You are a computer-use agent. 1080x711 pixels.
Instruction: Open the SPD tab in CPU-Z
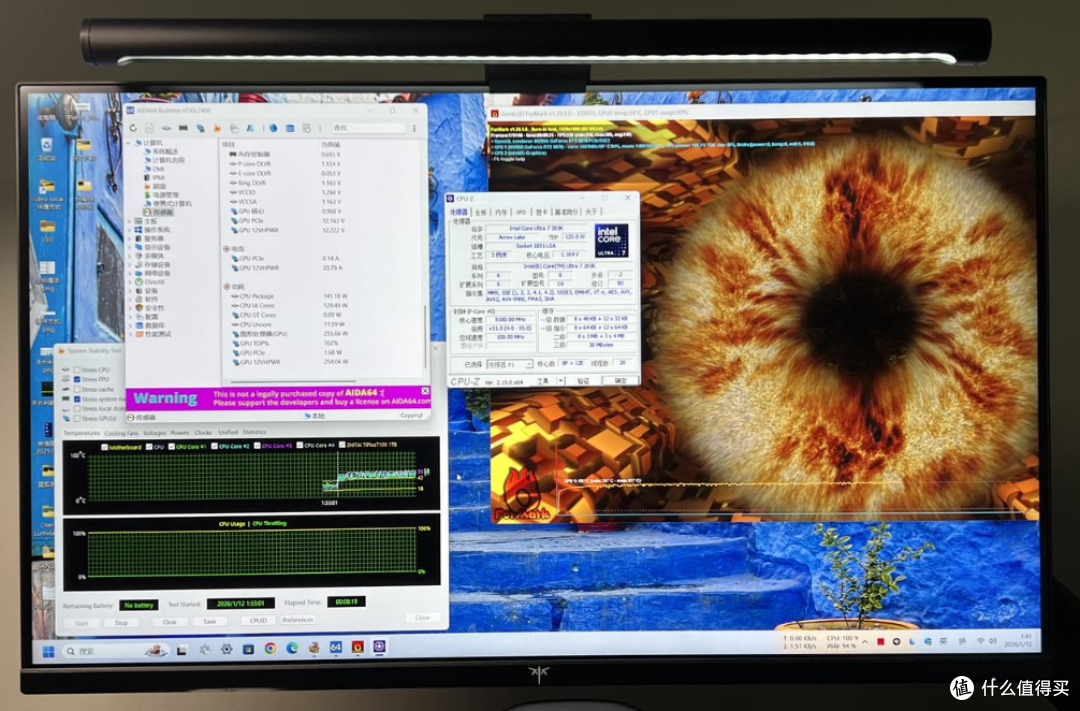521,212
